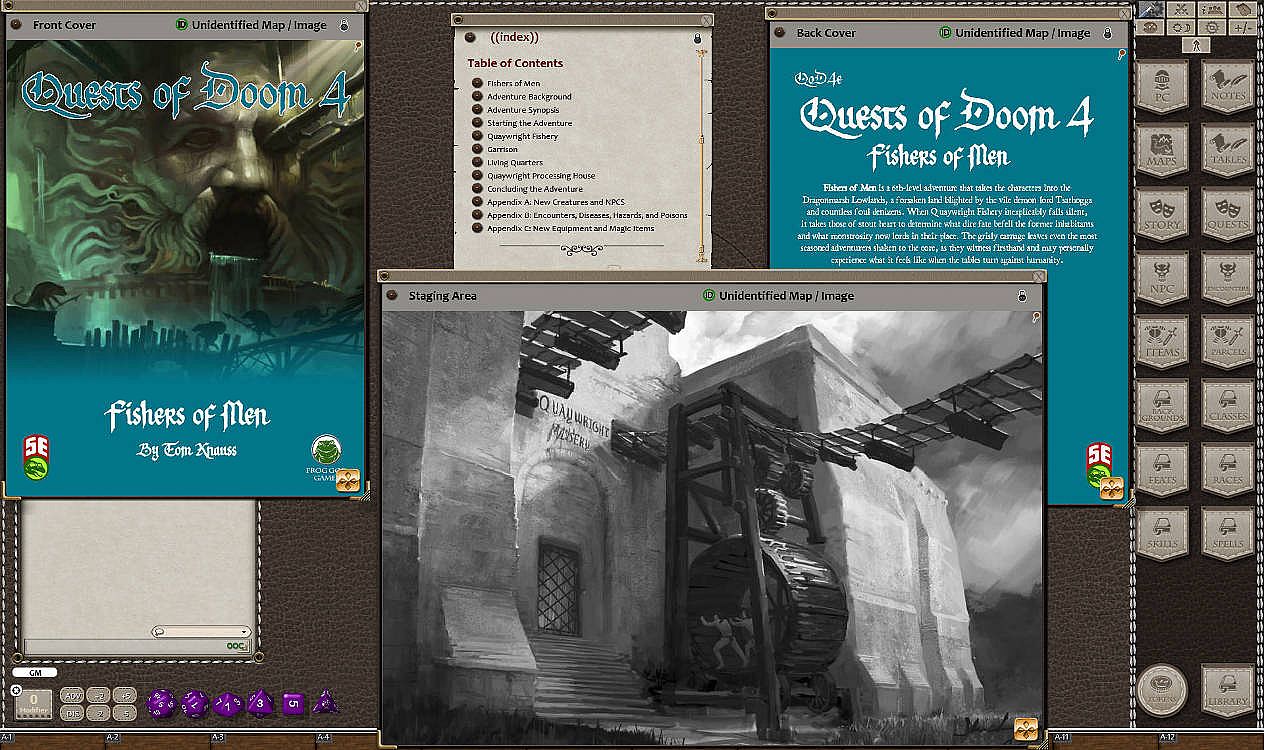Open the Items sidebar button

pyautogui.click(x=1162, y=342)
